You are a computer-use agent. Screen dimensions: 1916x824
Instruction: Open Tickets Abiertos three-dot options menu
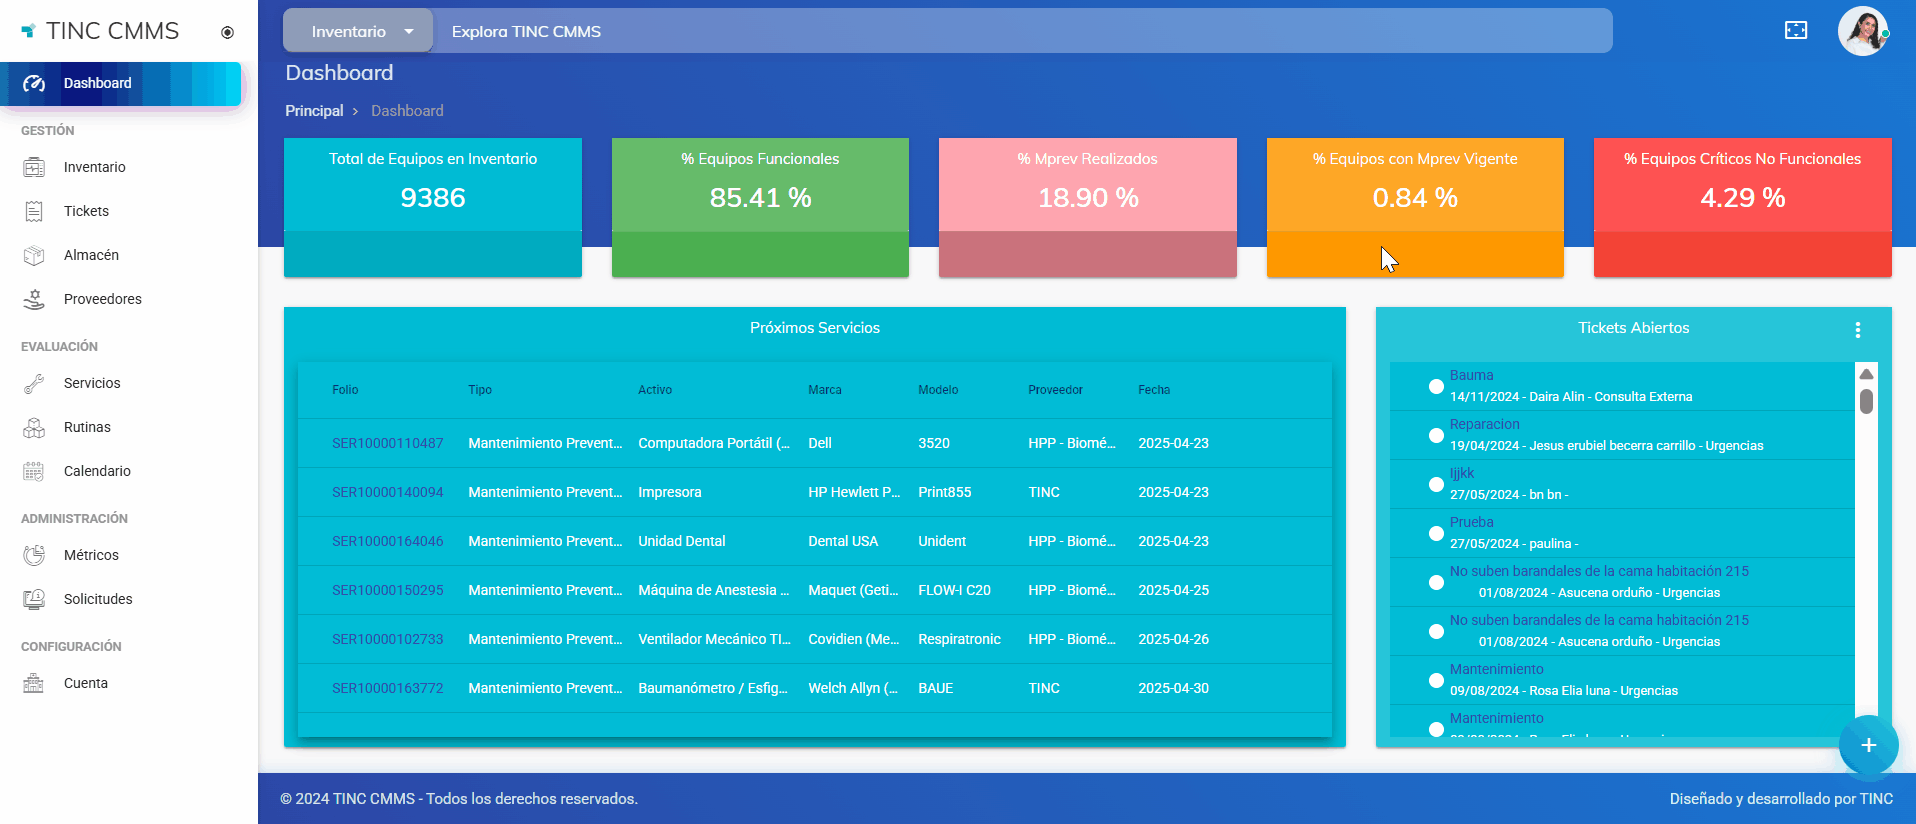(1857, 329)
